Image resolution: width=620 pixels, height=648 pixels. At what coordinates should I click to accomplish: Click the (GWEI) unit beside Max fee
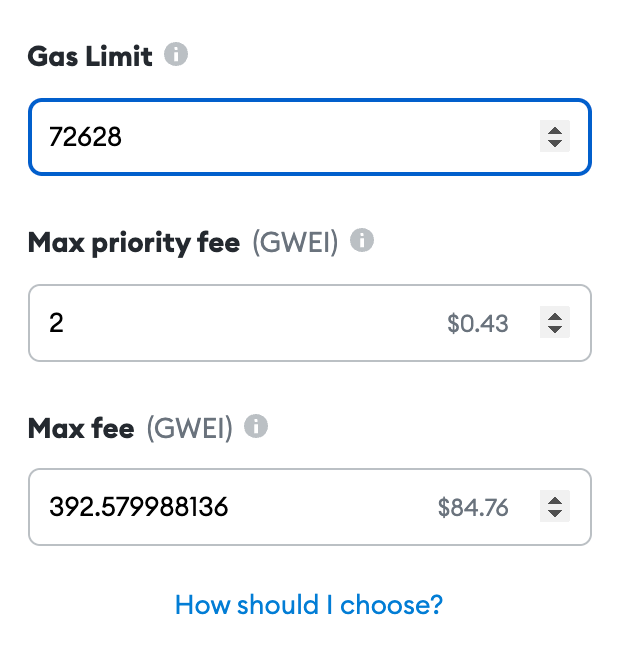[190, 429]
